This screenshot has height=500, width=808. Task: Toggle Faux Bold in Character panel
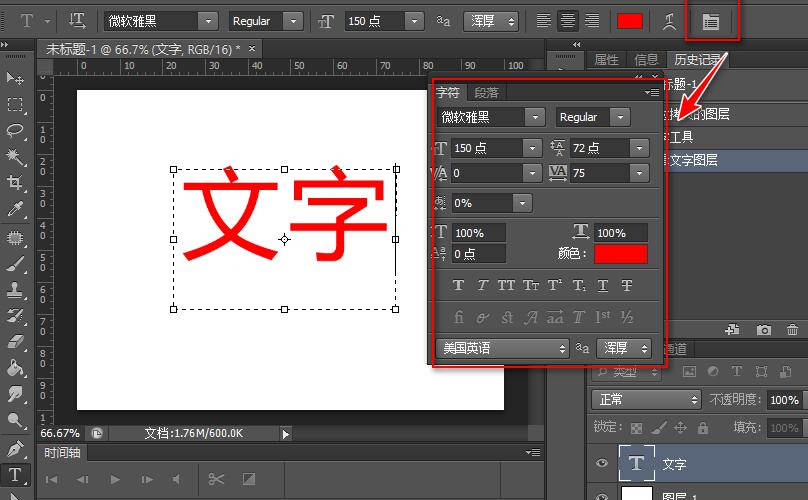click(x=458, y=286)
